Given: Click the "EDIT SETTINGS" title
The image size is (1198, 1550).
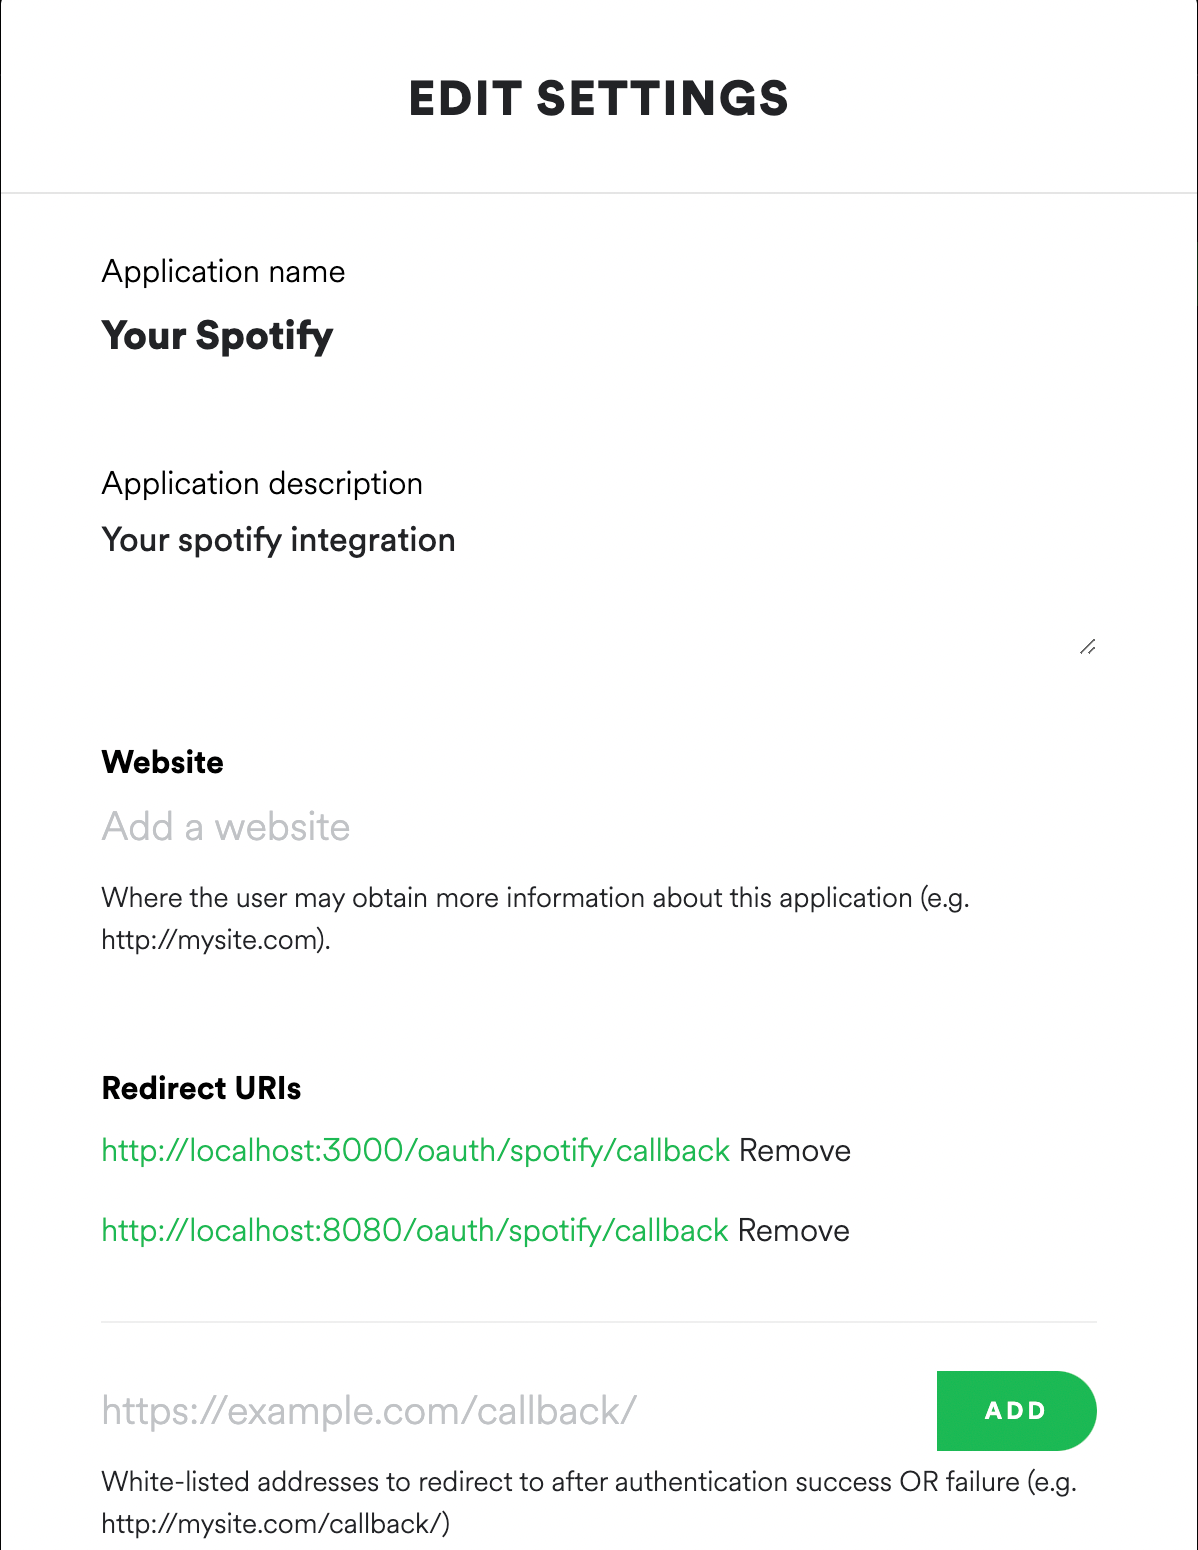Looking at the screenshot, I should (599, 99).
